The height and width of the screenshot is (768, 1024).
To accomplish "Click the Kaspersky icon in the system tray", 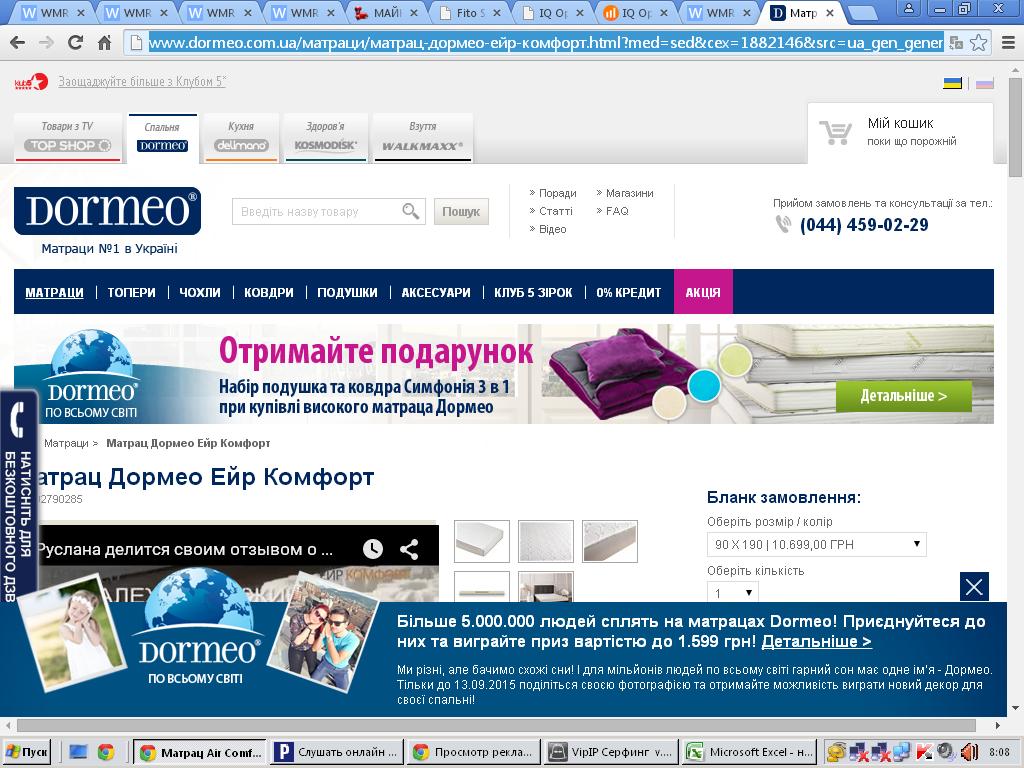I will [924, 752].
